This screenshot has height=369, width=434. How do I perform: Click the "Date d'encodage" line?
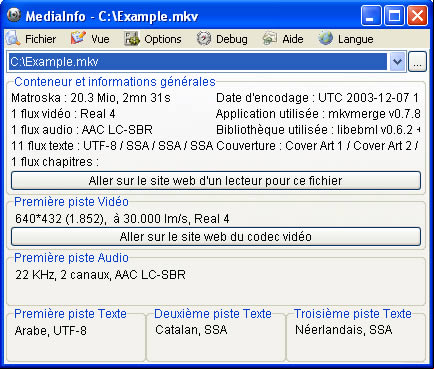click(317, 98)
